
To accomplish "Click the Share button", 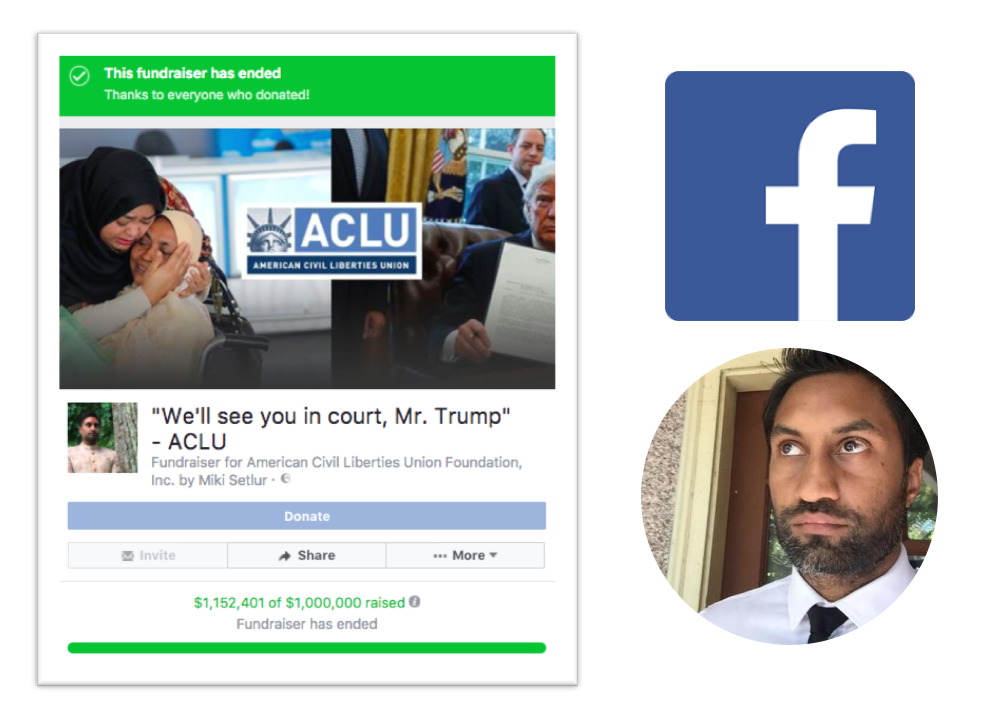I will tap(307, 555).
